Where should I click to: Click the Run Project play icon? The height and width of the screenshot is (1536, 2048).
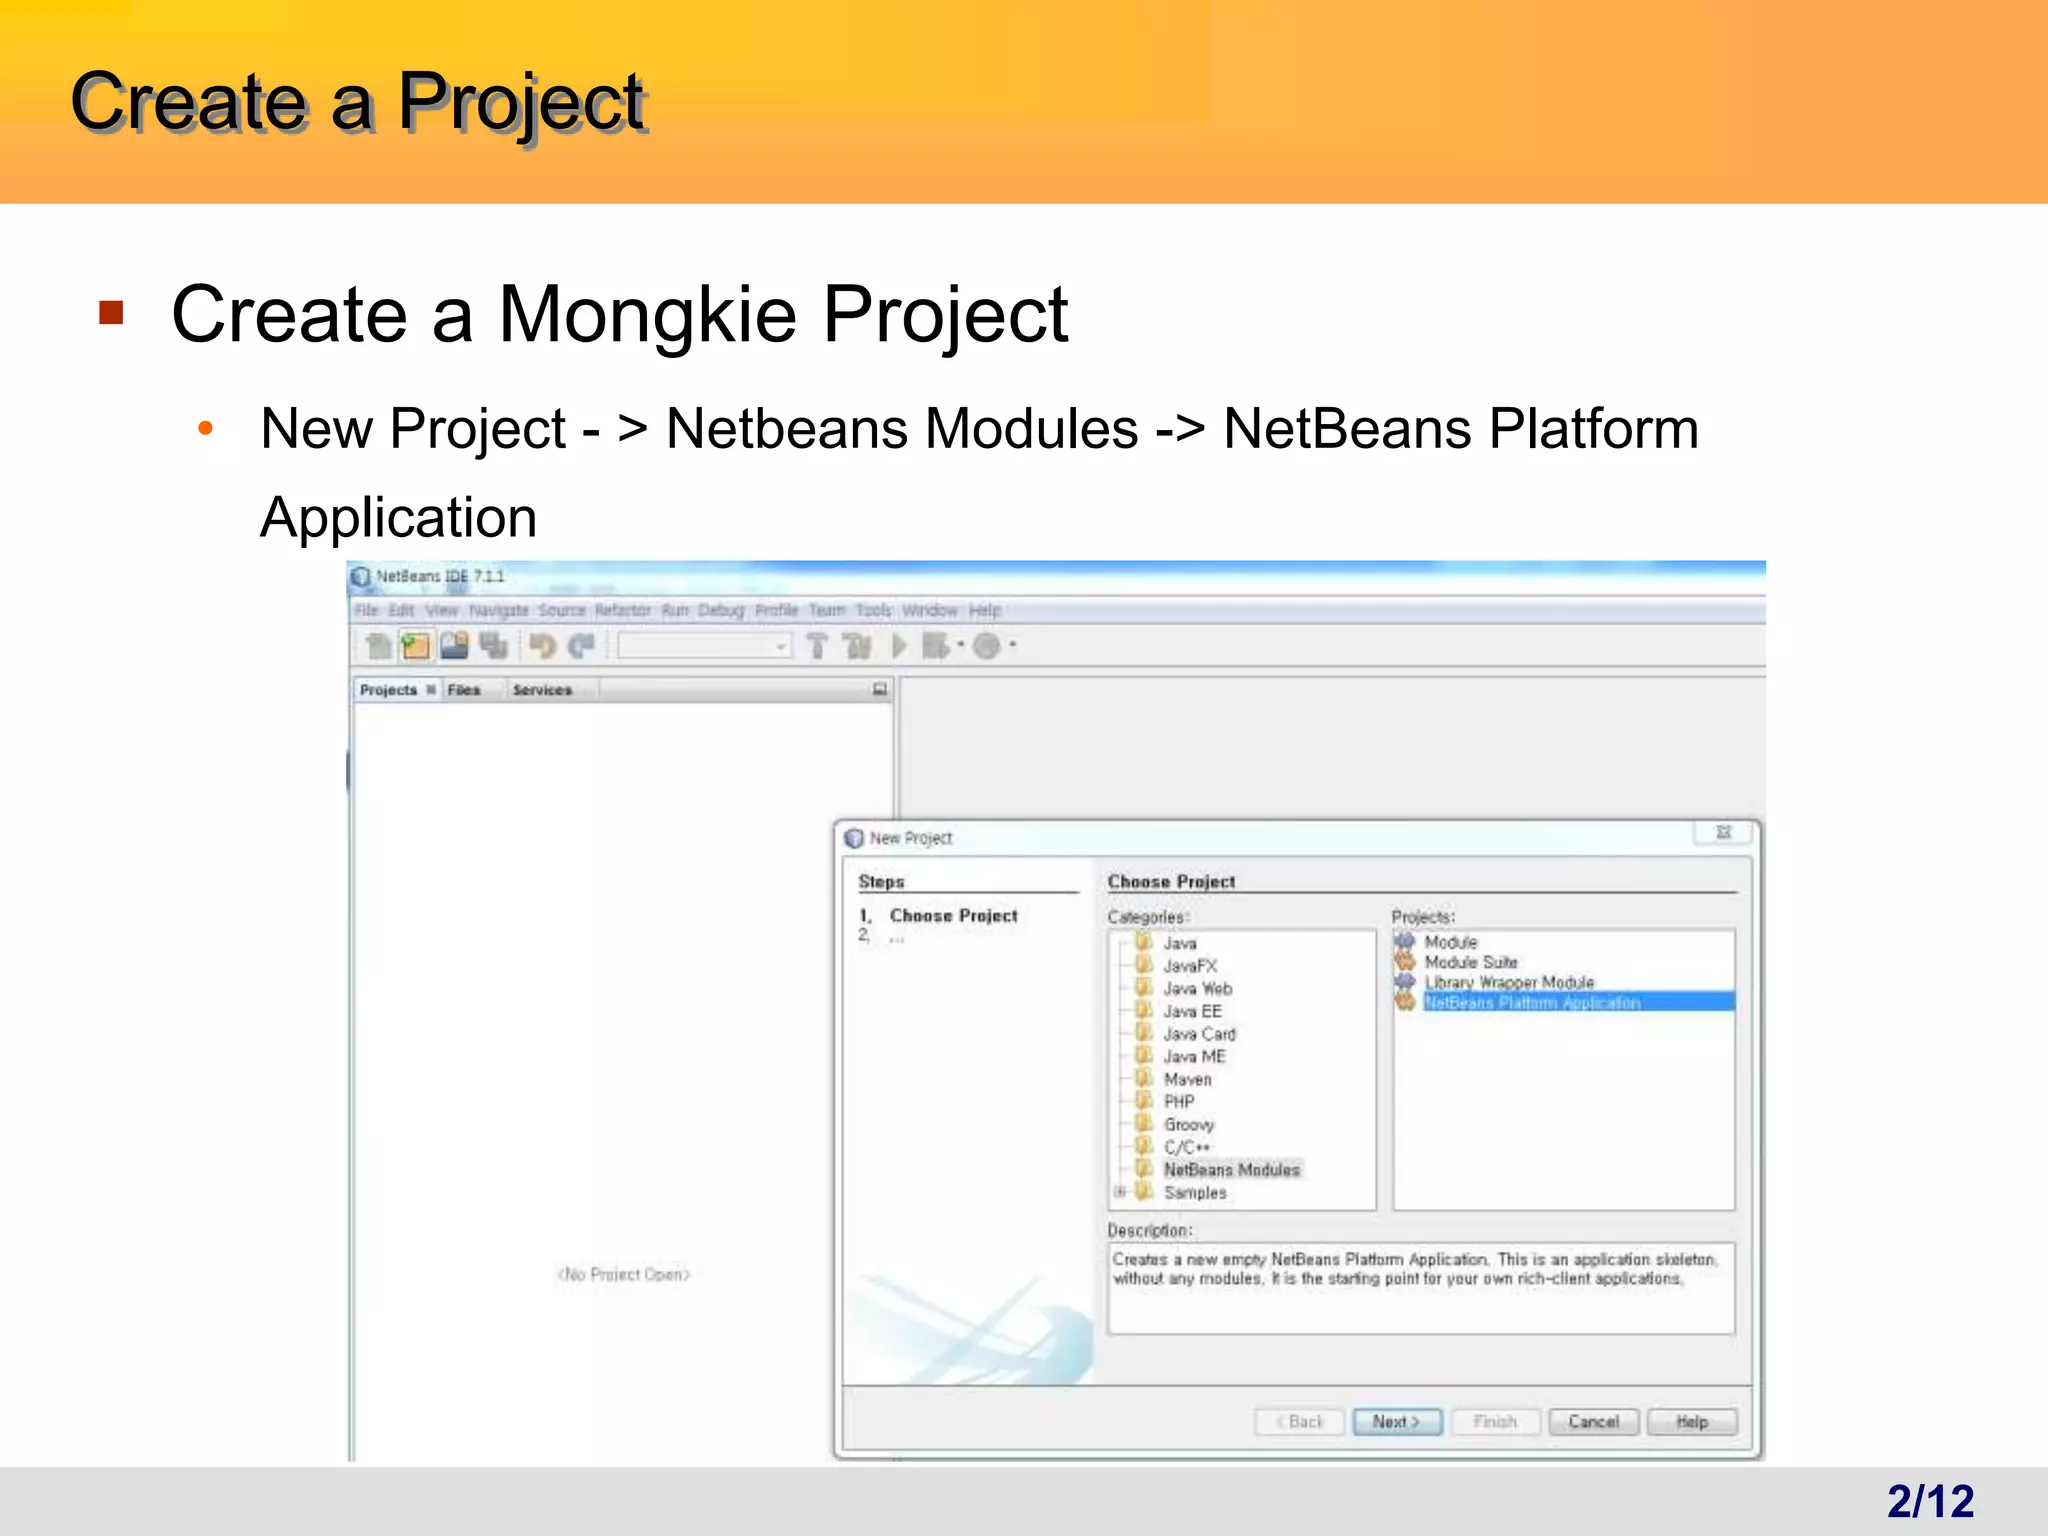(x=899, y=646)
